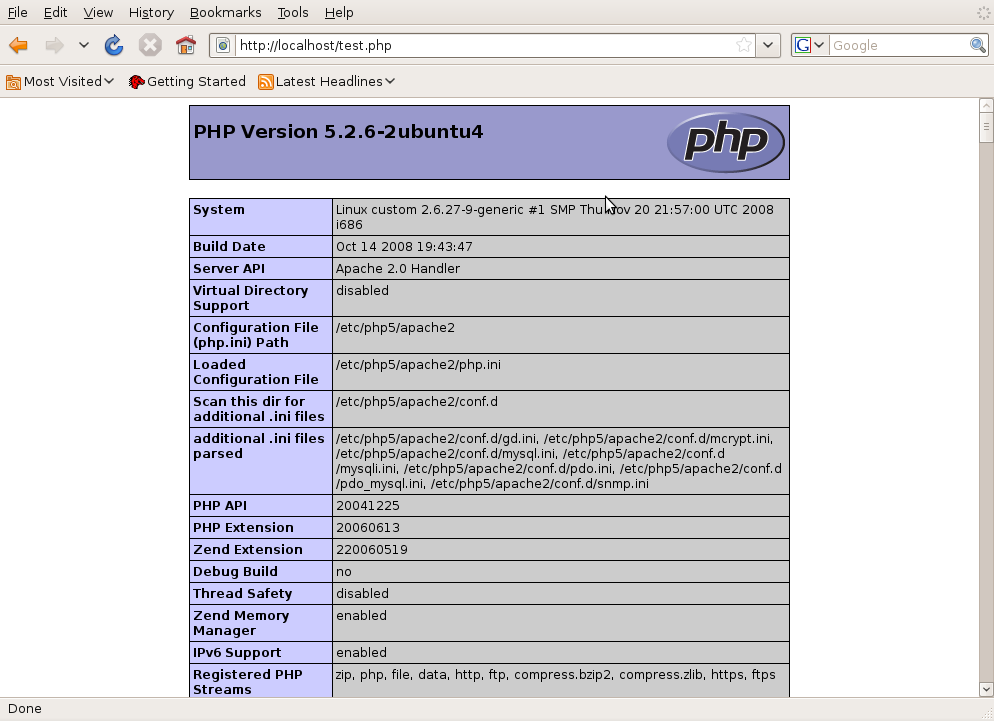Open the View menu
The image size is (994, 721).
click(98, 13)
